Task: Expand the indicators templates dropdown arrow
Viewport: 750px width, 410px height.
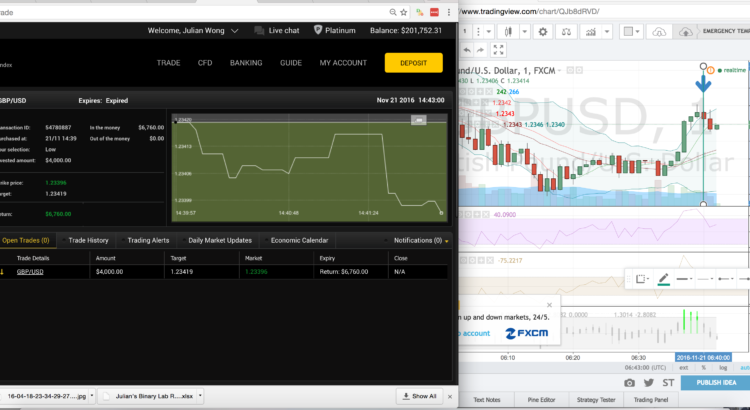Action: click(607, 32)
